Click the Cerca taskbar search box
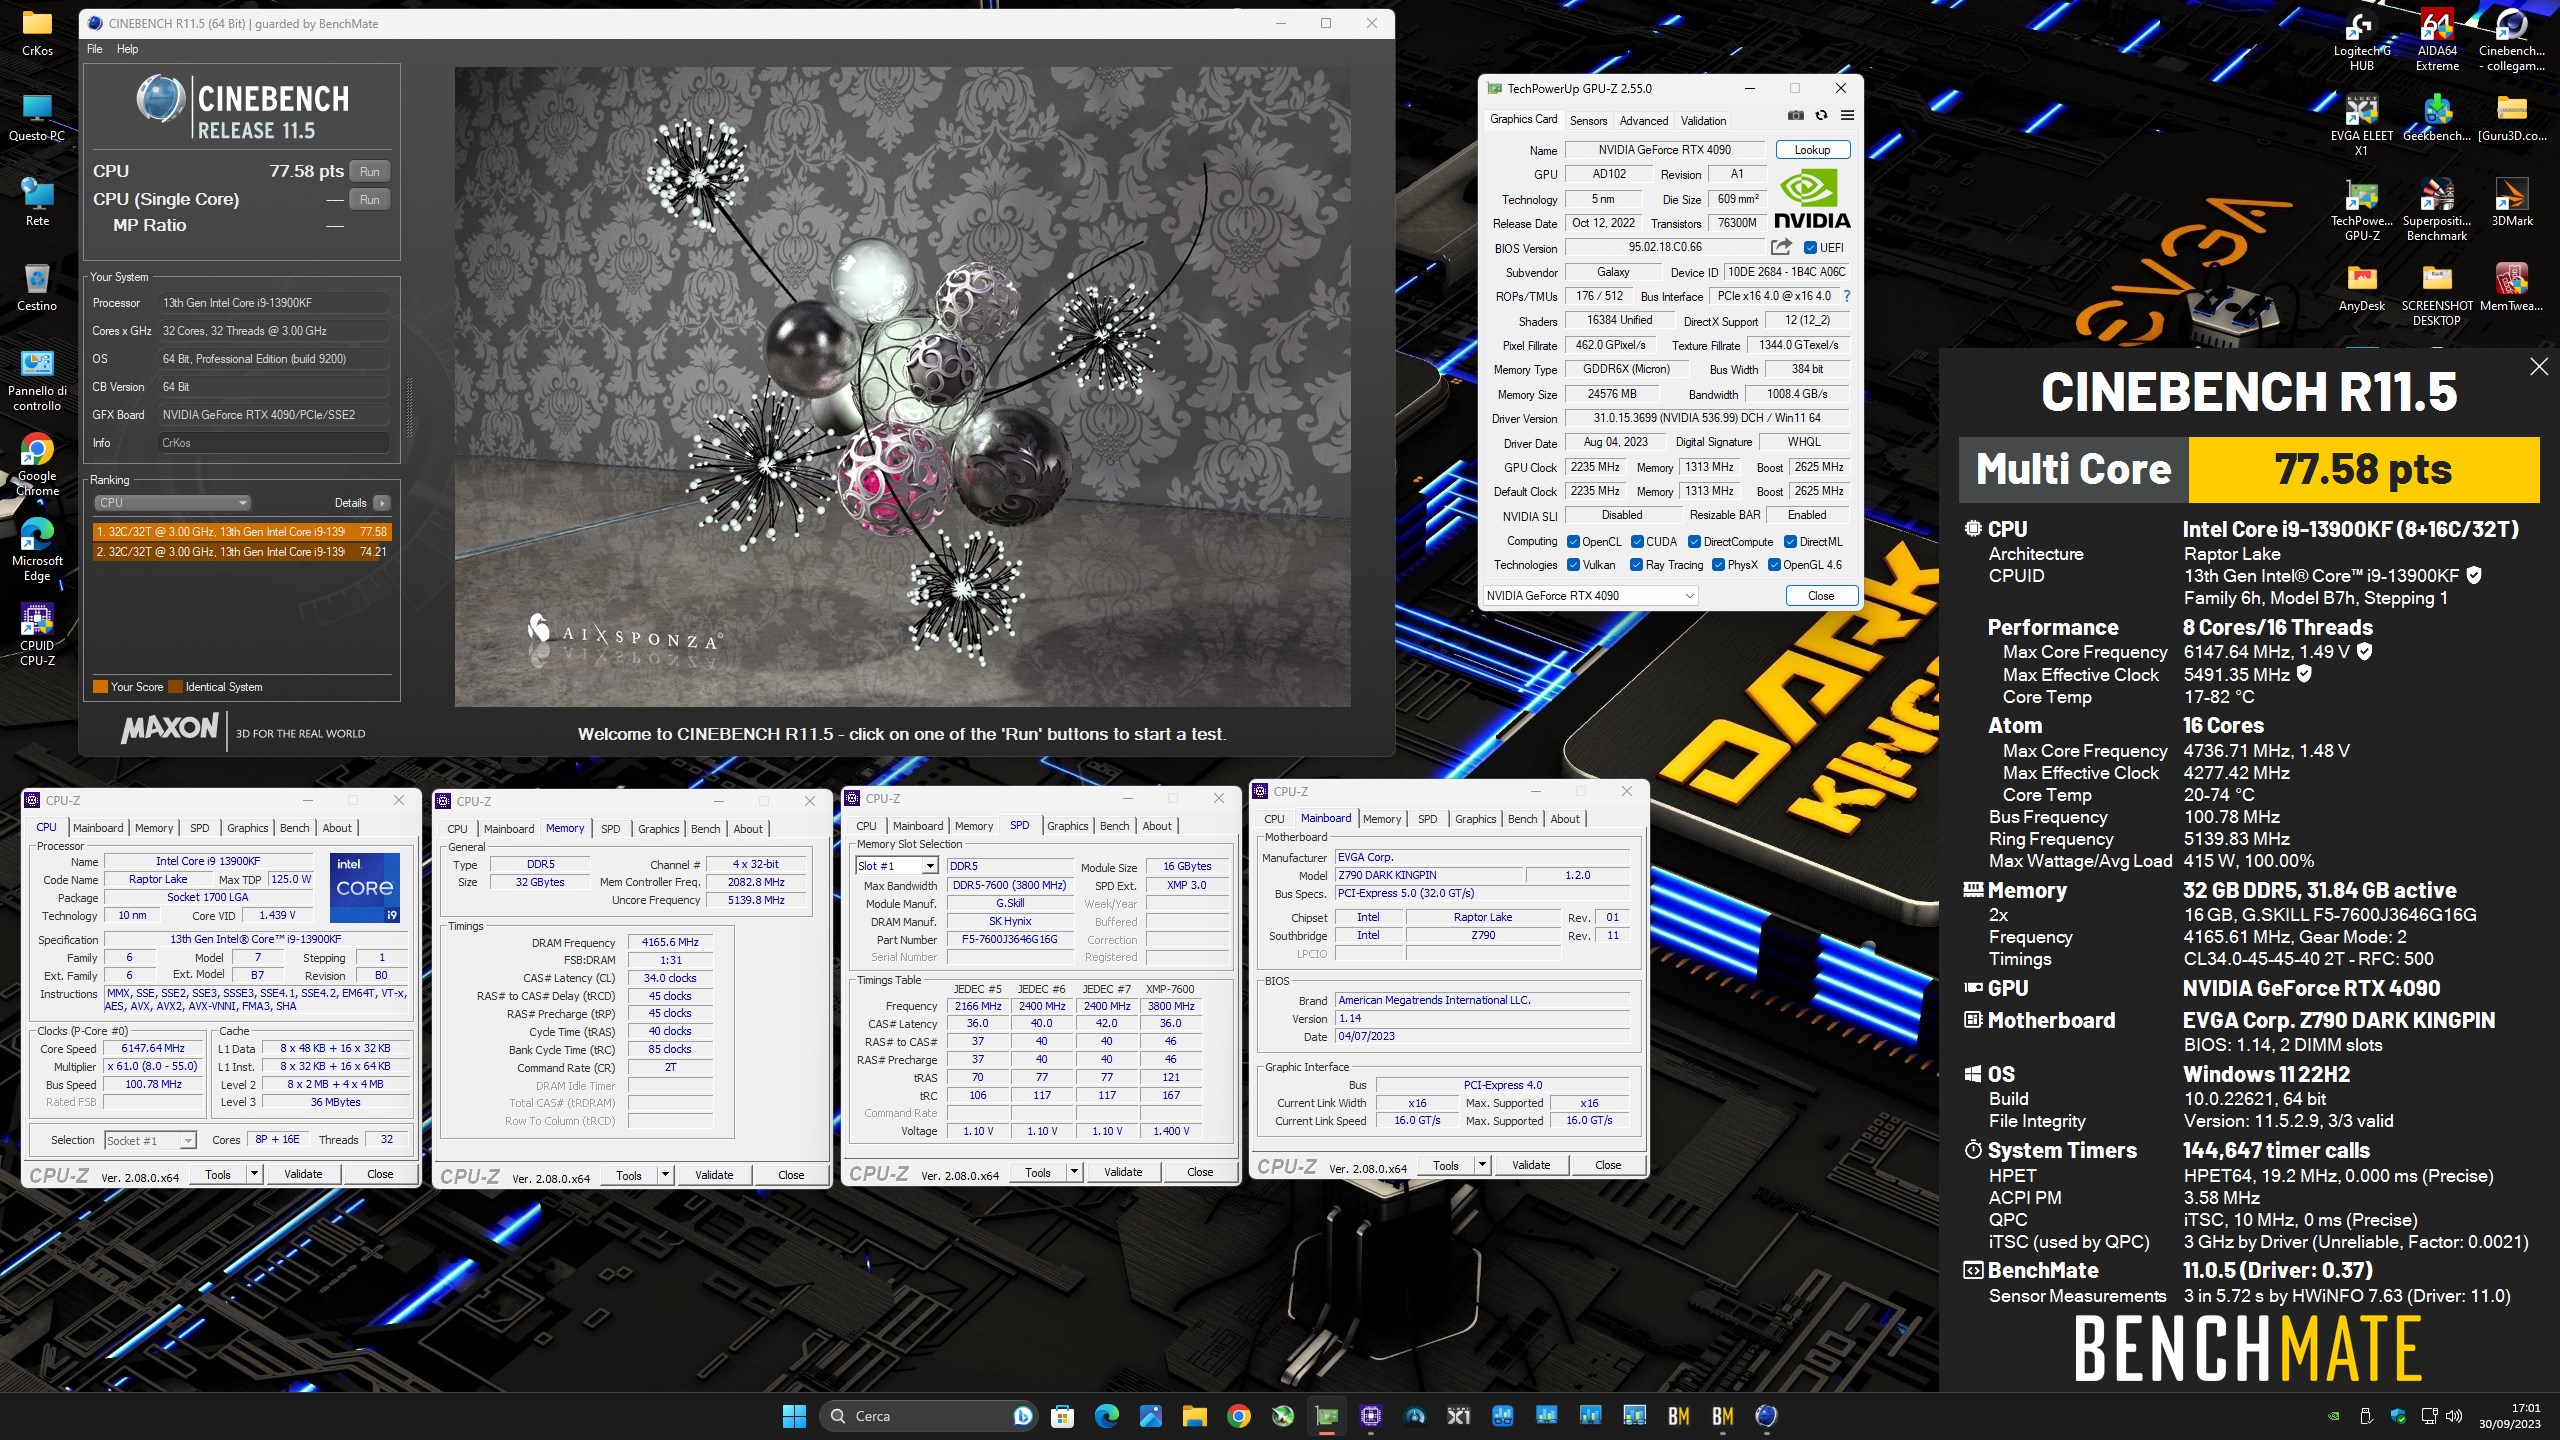 point(927,1416)
